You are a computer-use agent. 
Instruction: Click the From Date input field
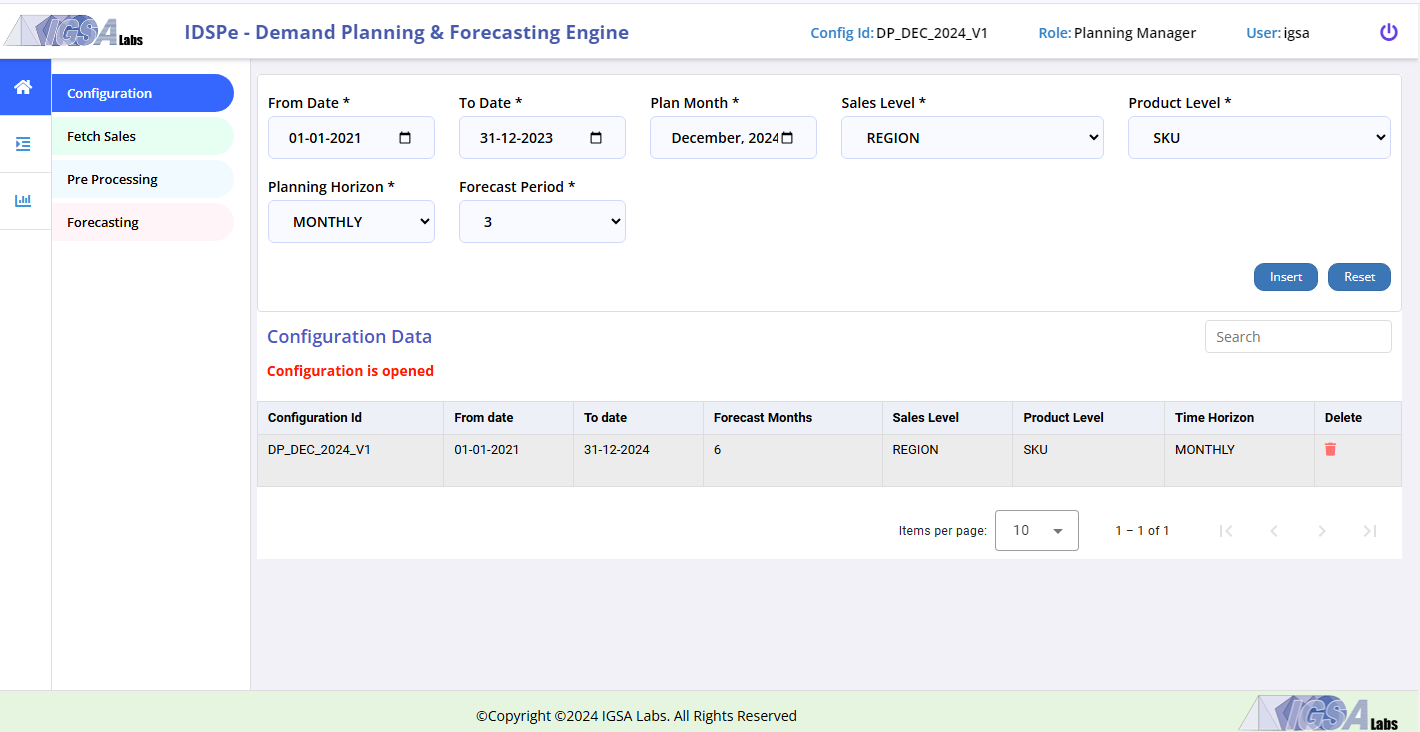pyautogui.click(x=351, y=138)
